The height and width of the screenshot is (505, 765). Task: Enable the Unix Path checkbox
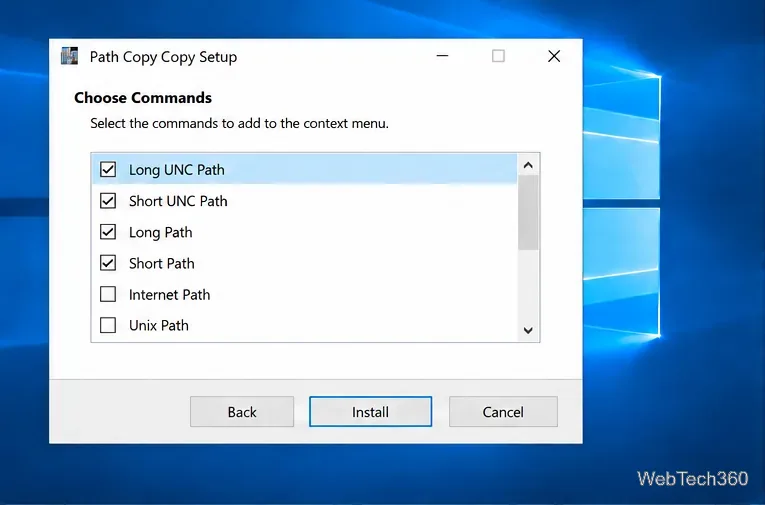pos(108,325)
